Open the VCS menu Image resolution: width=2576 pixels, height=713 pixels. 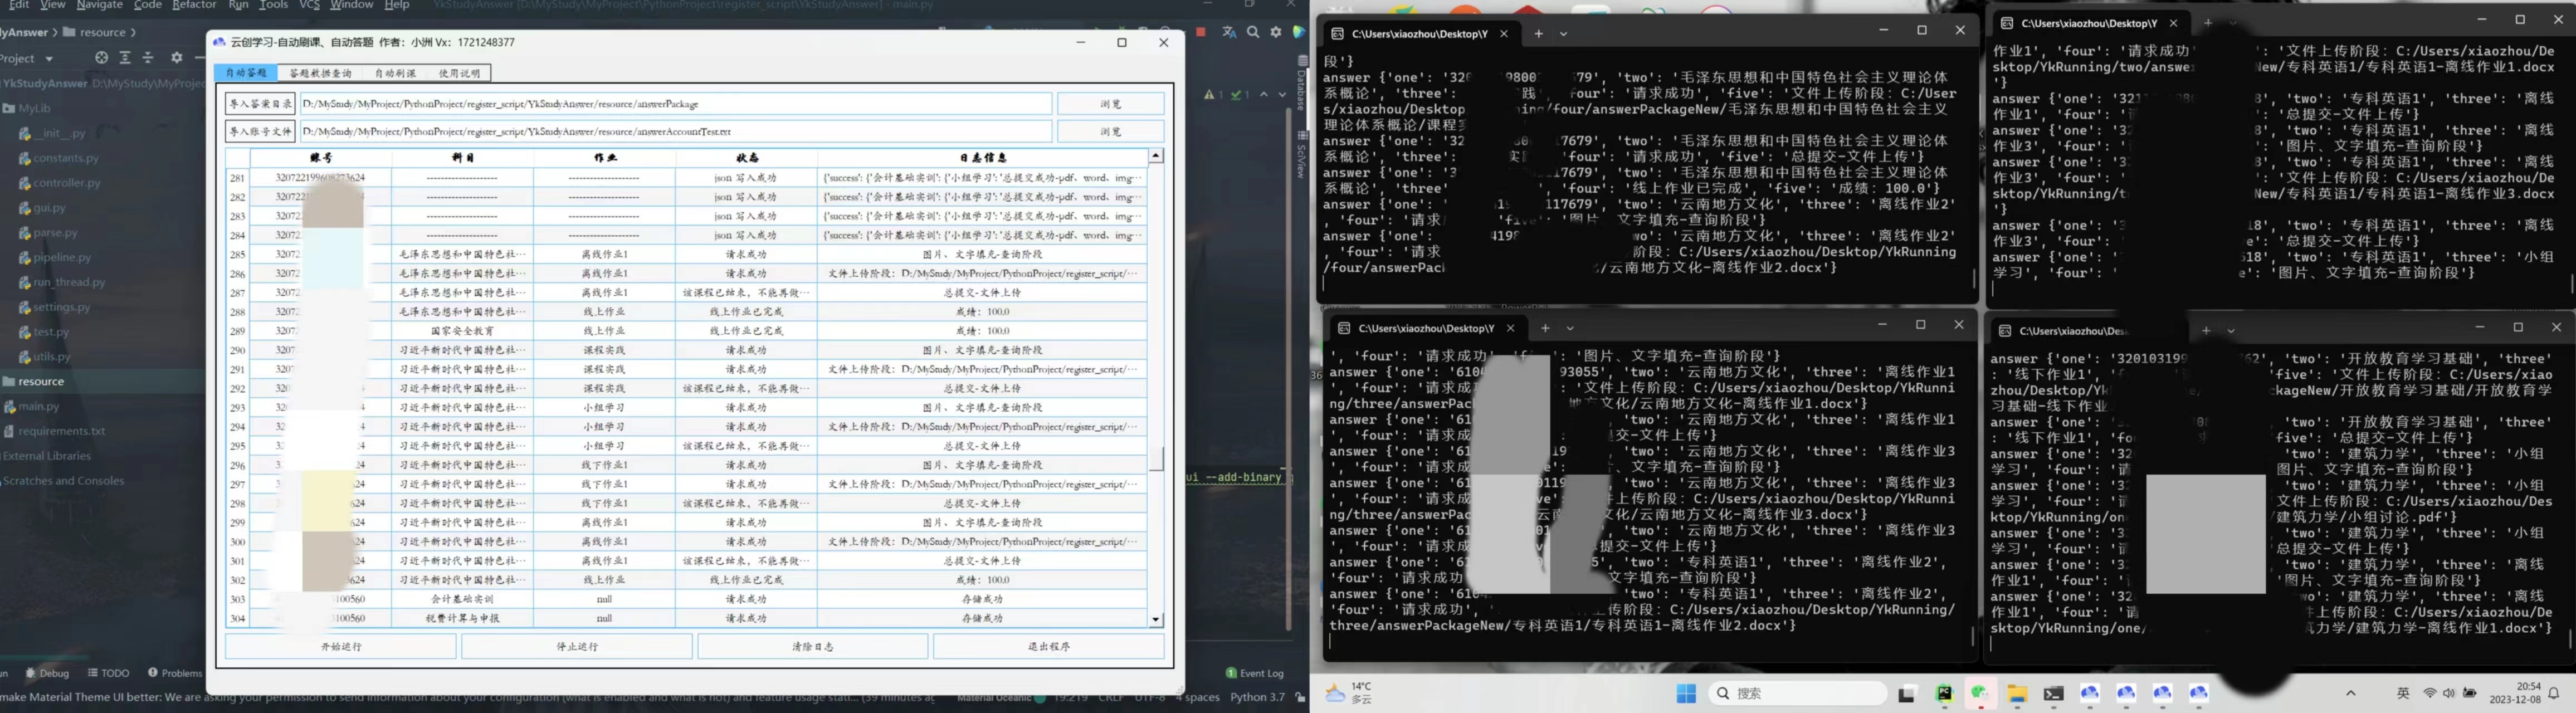(x=310, y=5)
